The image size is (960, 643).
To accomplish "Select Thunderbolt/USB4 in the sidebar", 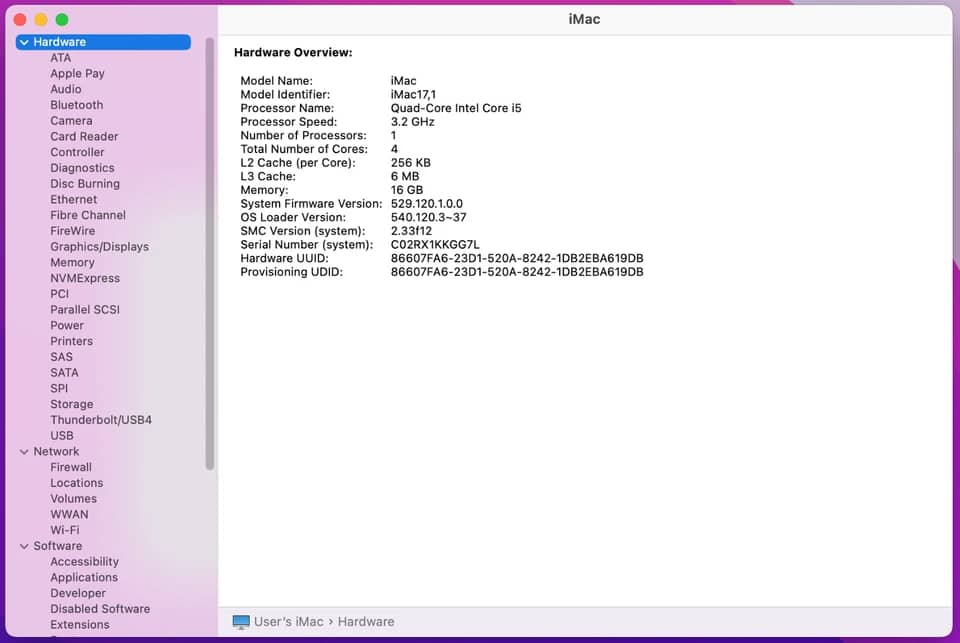I will click(101, 420).
